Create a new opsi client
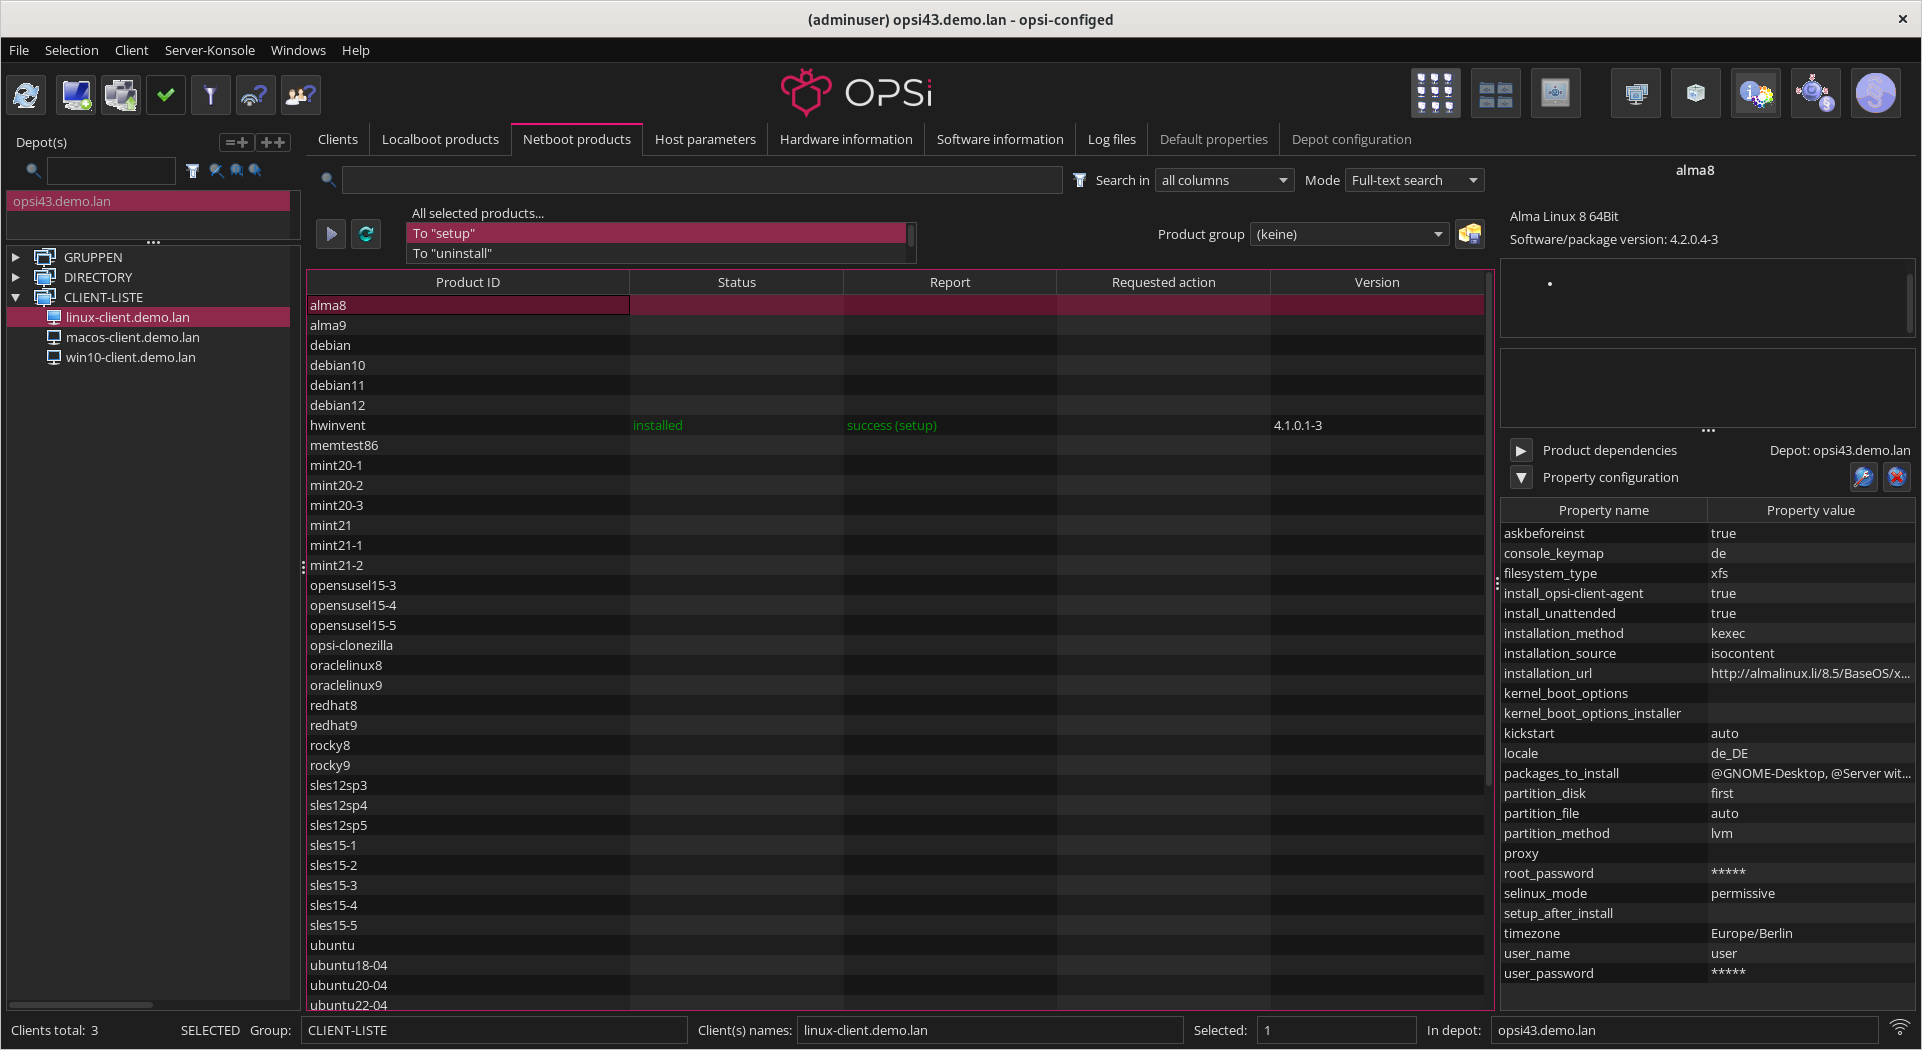This screenshot has height=1050, width=1922. point(76,95)
